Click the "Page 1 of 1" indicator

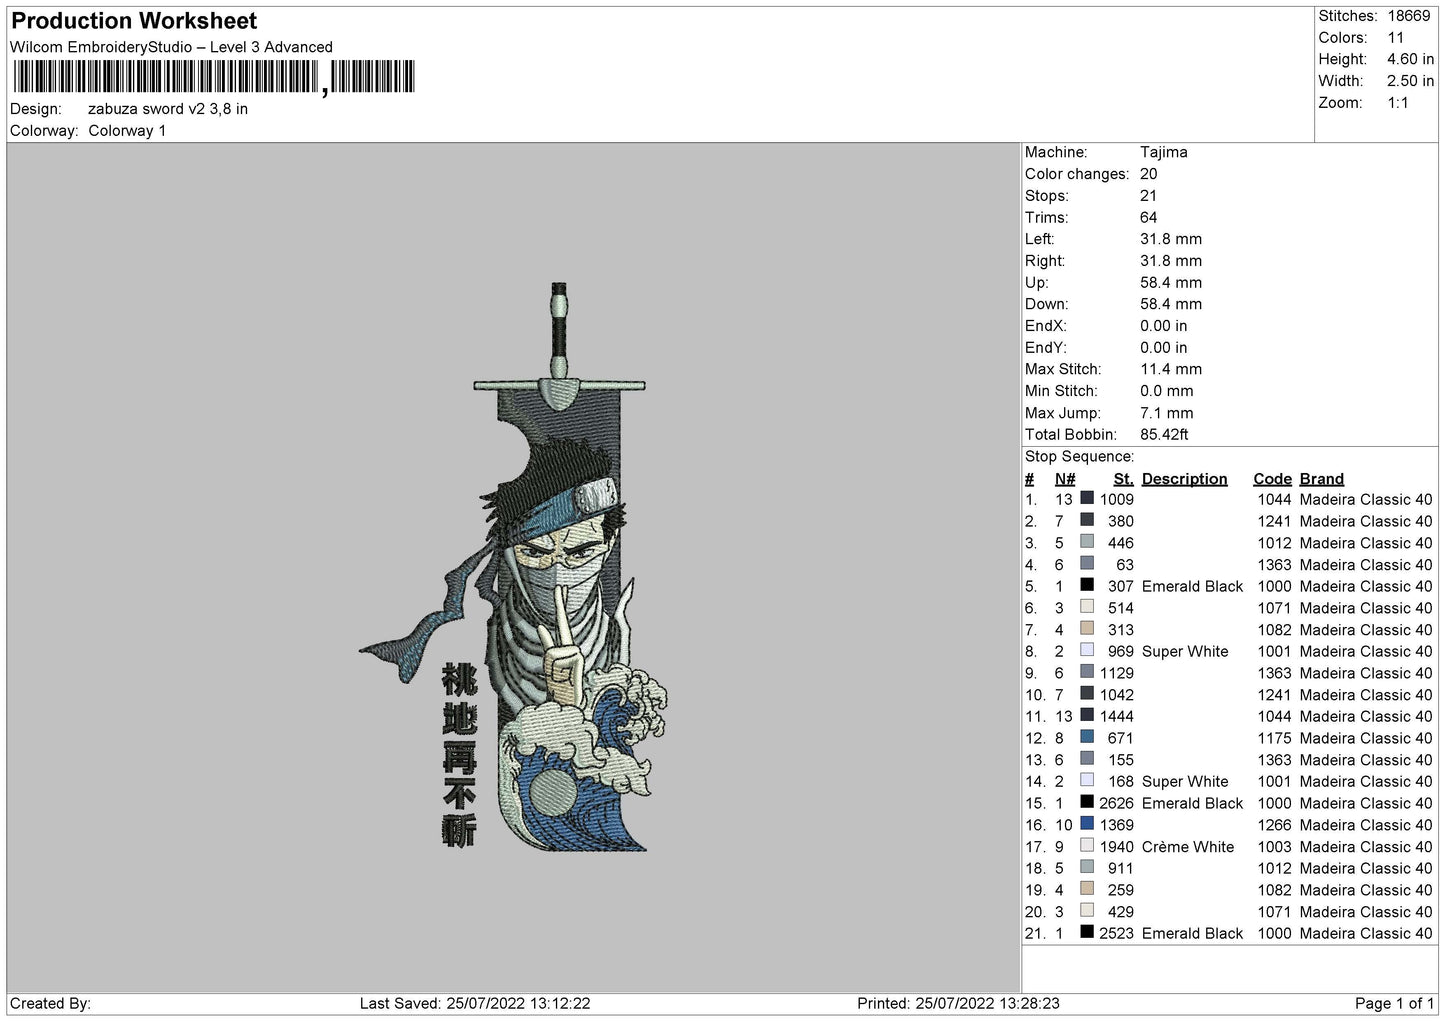pyautogui.click(x=1395, y=1003)
